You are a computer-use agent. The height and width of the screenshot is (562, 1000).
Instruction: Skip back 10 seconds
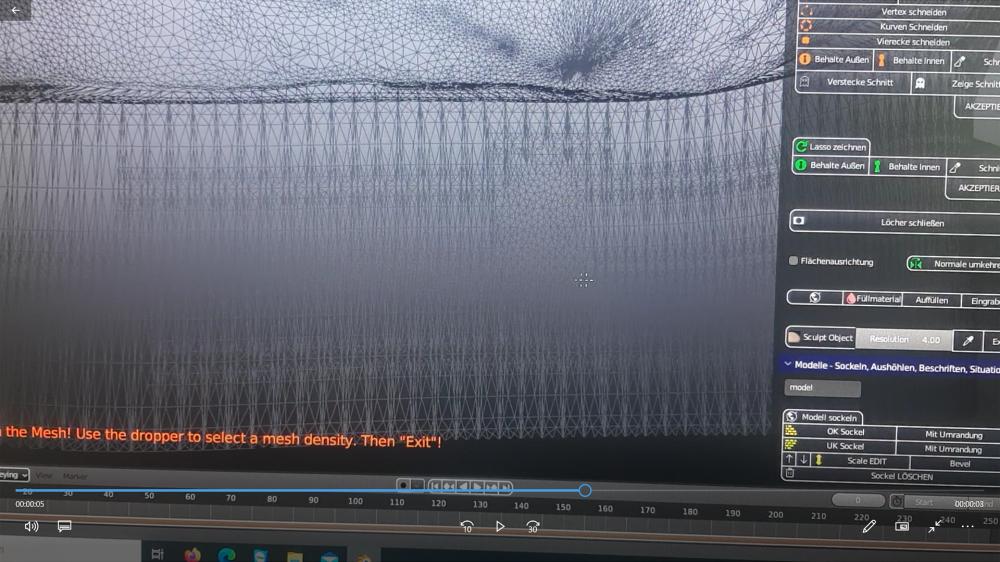point(467,527)
